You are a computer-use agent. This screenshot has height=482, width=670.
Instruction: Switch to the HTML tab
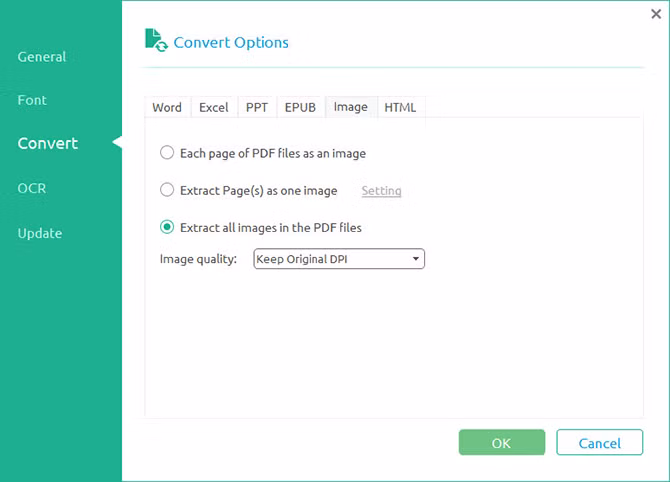coord(400,107)
